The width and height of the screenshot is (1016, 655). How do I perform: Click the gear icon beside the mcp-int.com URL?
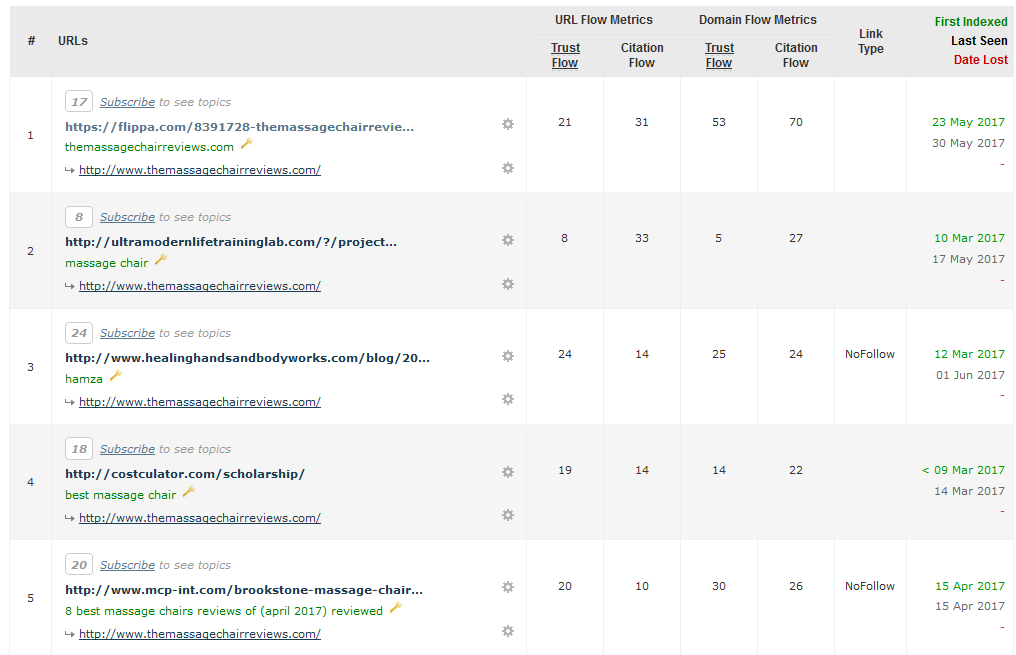point(508,588)
